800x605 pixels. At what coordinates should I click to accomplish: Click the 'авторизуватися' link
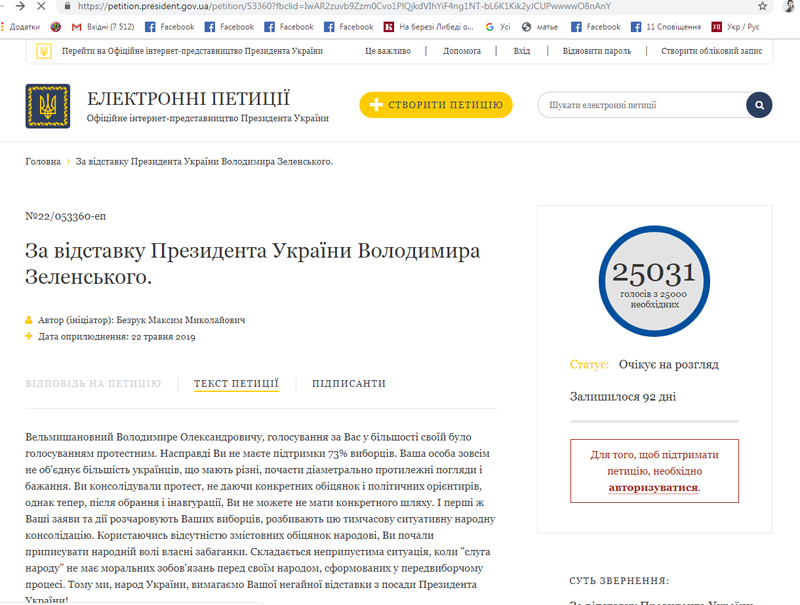(654, 488)
